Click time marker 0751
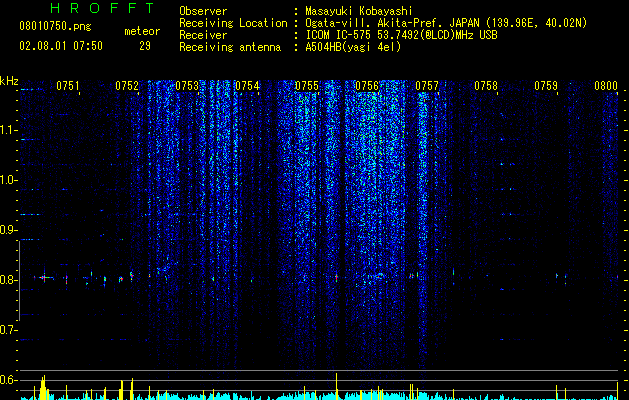Image resolution: width=629 pixels, height=400 pixels. 67,86
